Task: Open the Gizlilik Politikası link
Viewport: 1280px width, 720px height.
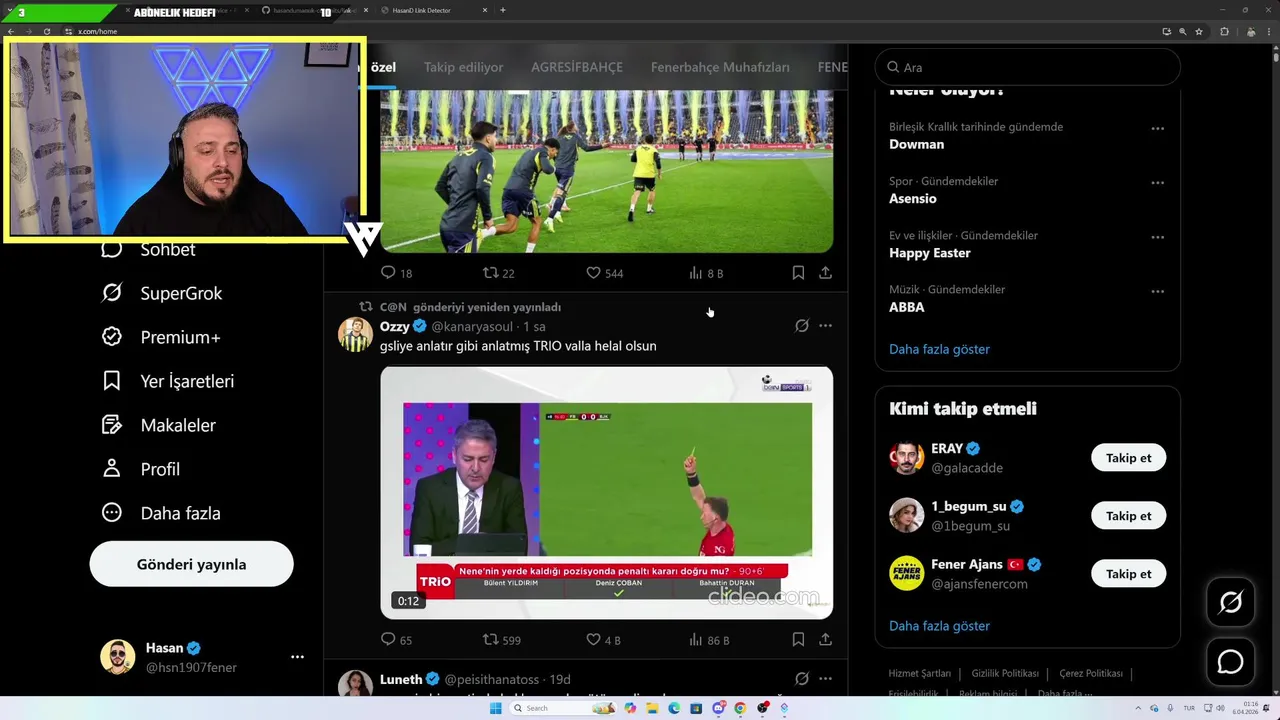Action: tap(1005, 673)
